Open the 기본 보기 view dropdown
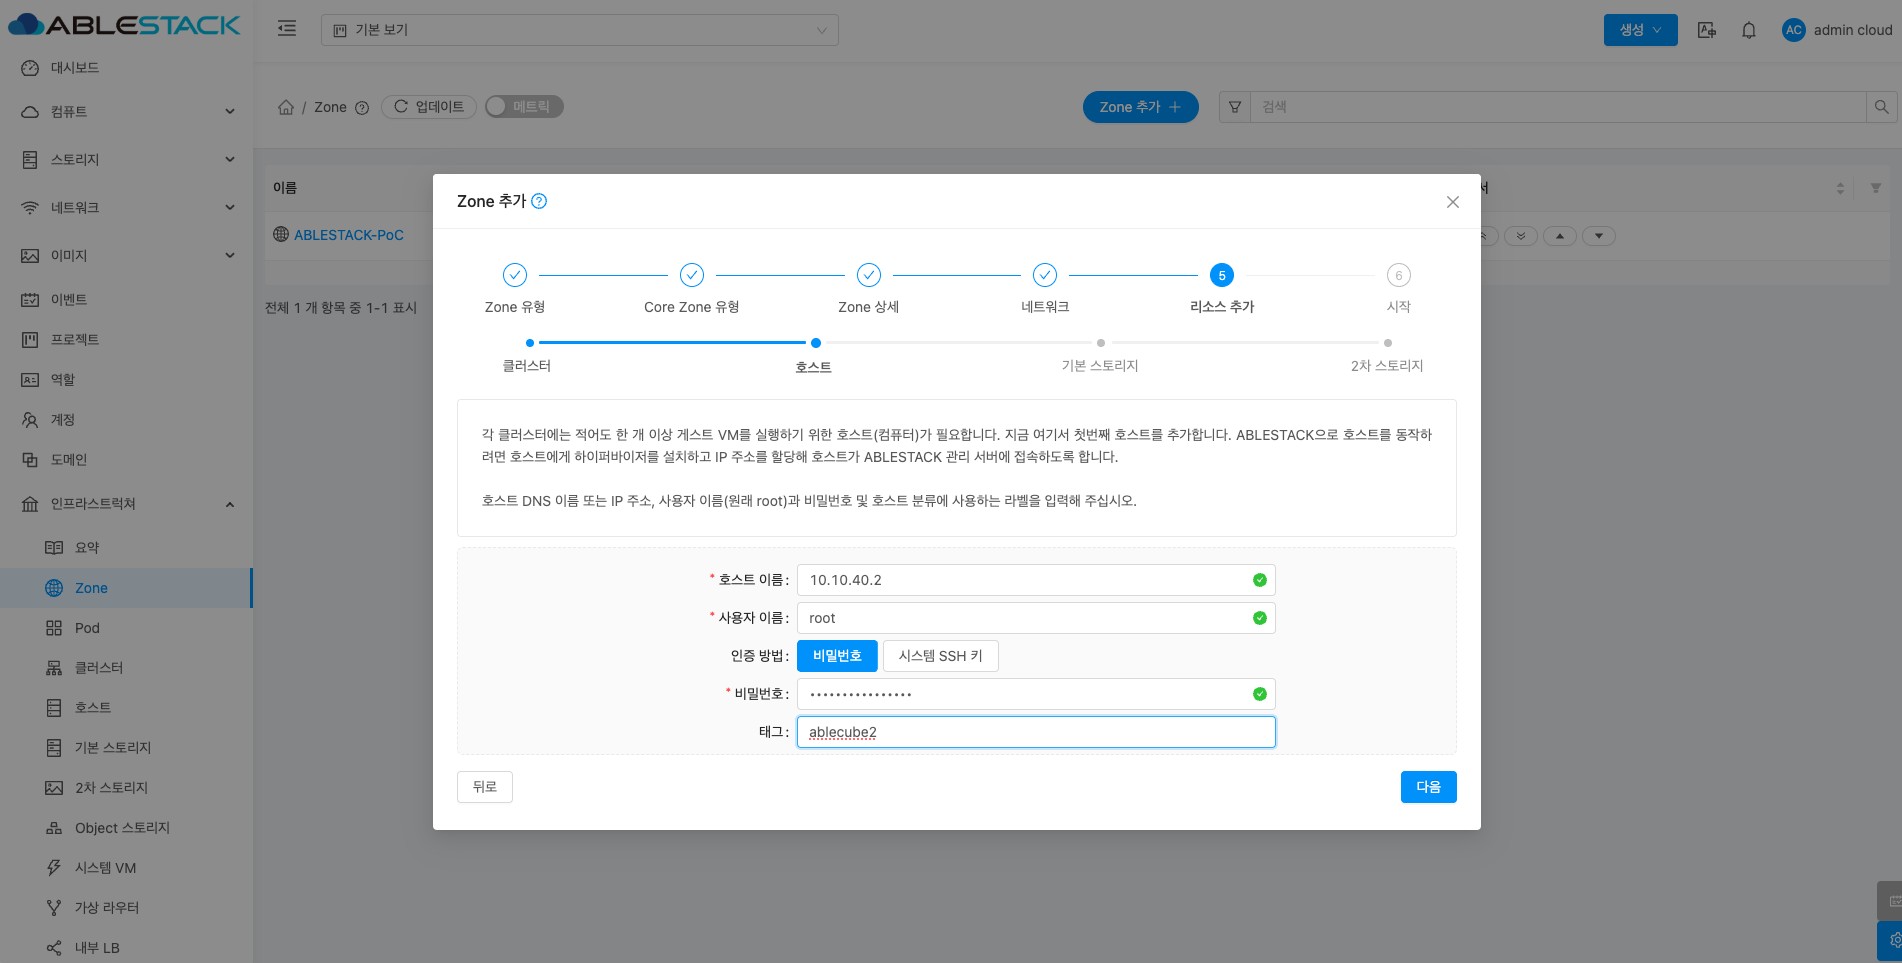Image resolution: width=1902 pixels, height=963 pixels. [580, 30]
